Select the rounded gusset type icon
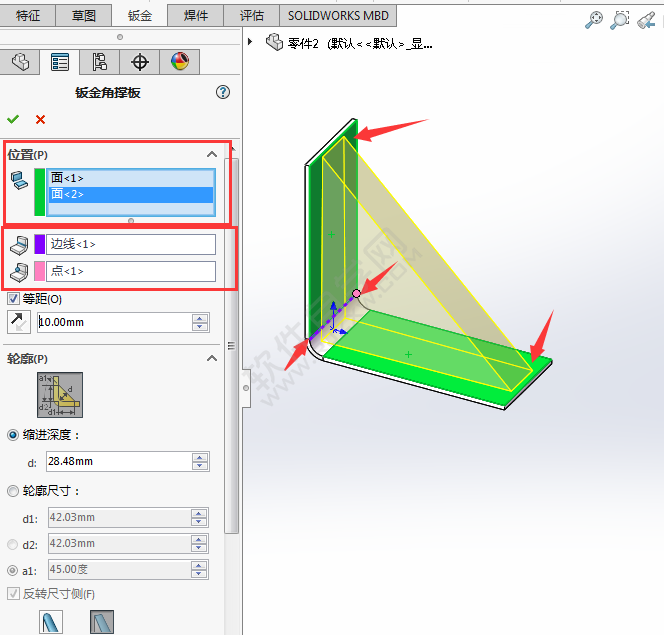 point(51,622)
